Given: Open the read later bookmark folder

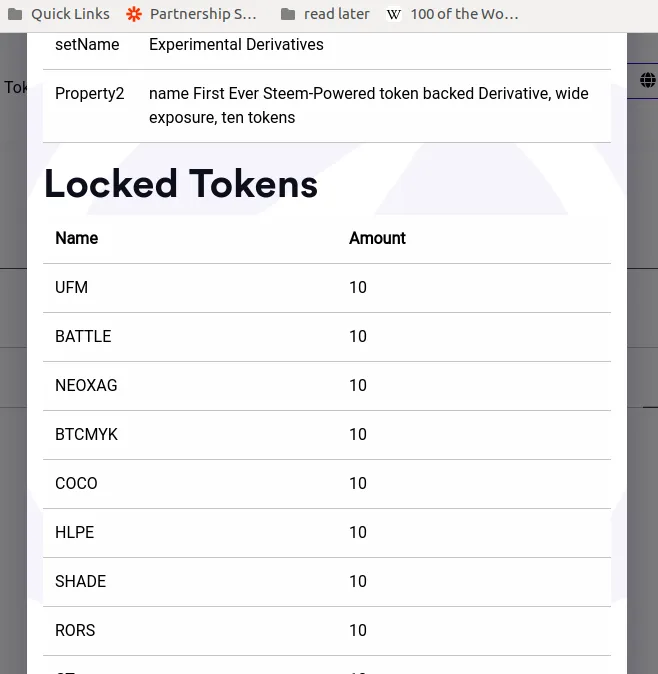Looking at the screenshot, I should pyautogui.click(x=325, y=14).
